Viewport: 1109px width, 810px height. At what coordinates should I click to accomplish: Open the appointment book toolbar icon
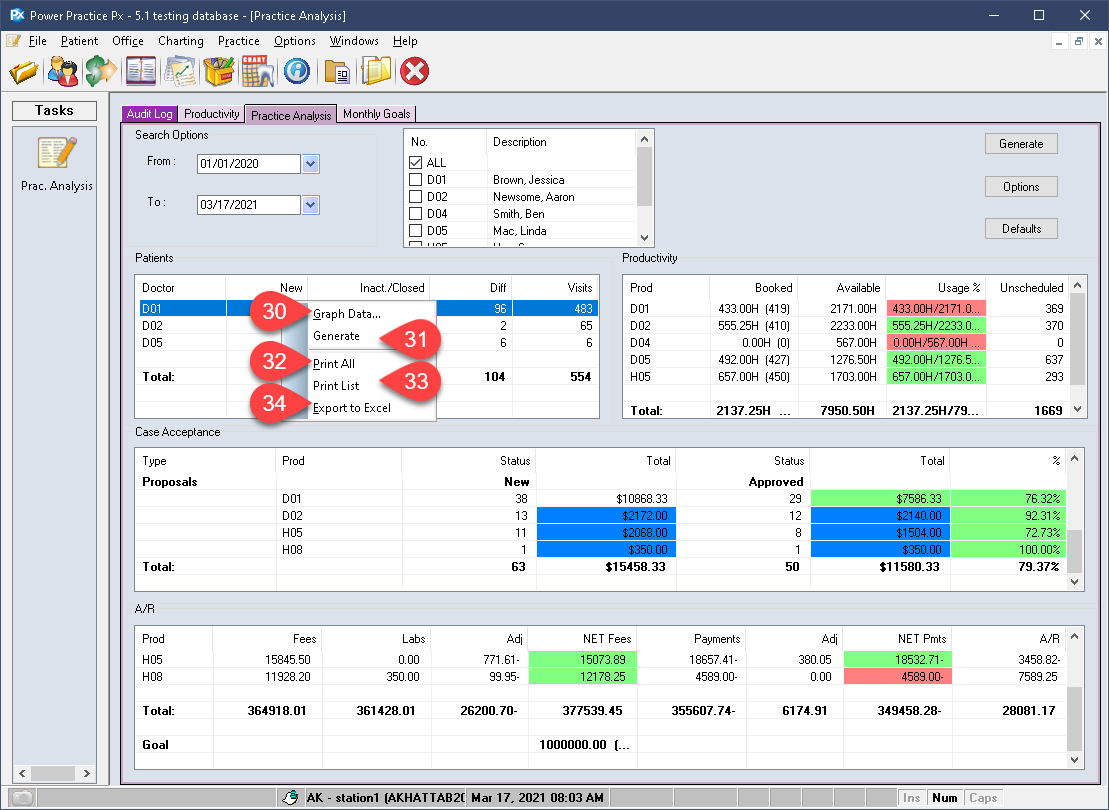[141, 71]
